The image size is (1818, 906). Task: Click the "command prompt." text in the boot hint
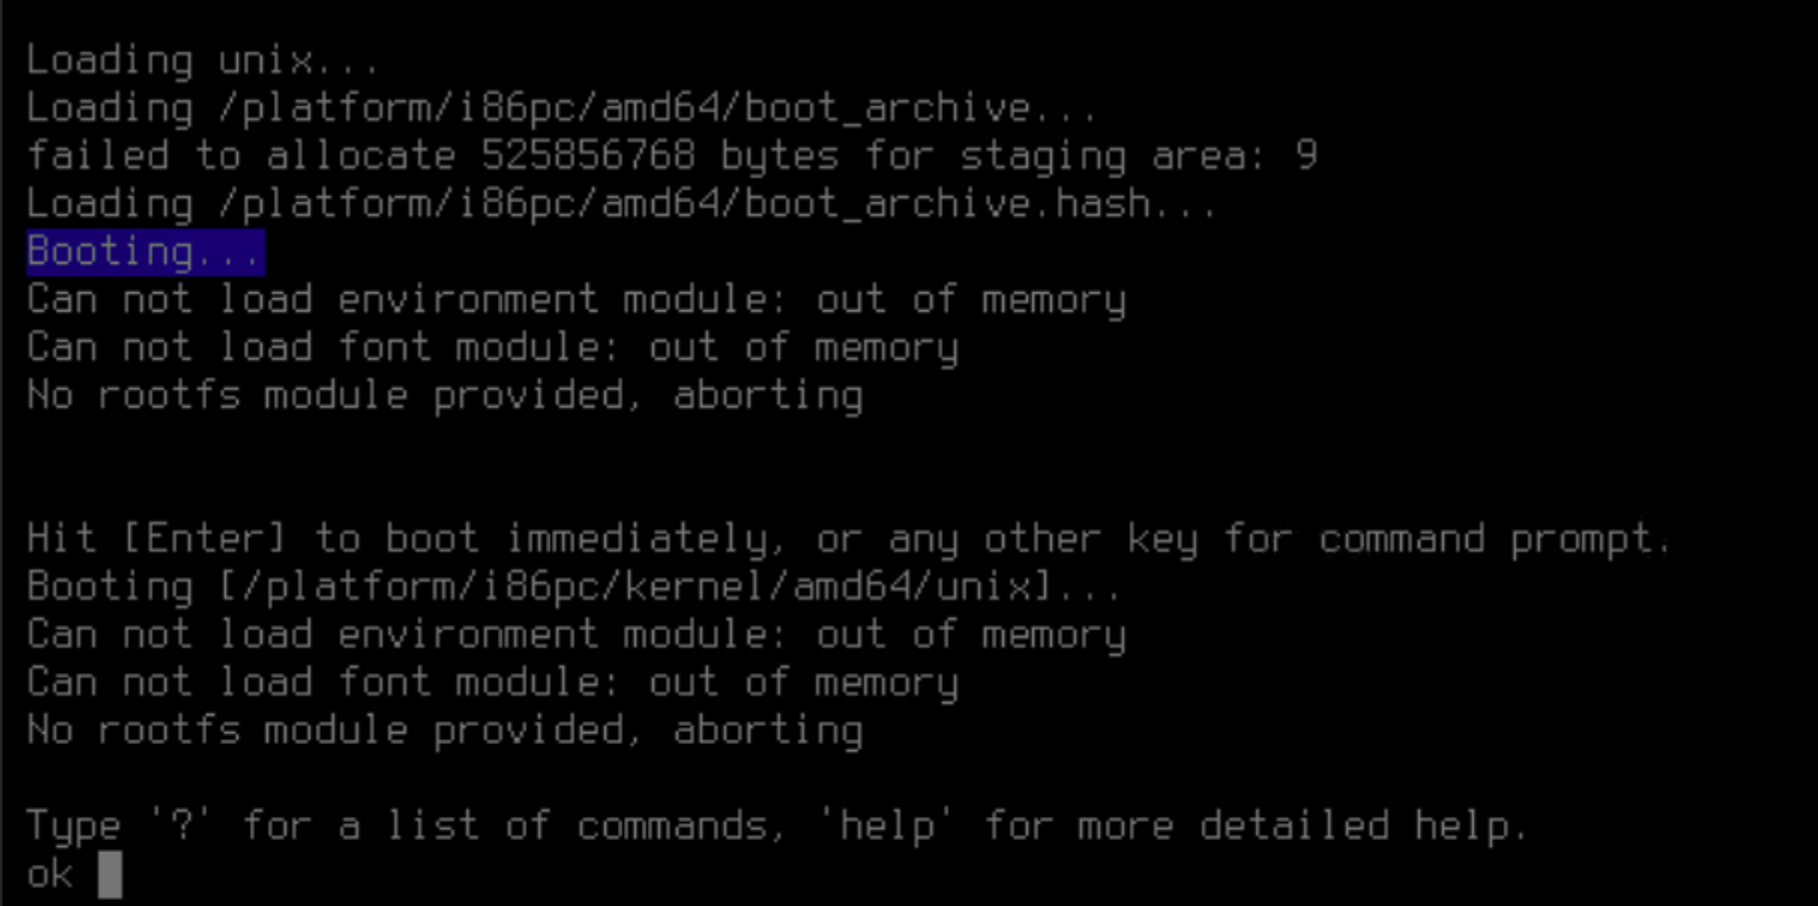pyautogui.click(x=1494, y=539)
